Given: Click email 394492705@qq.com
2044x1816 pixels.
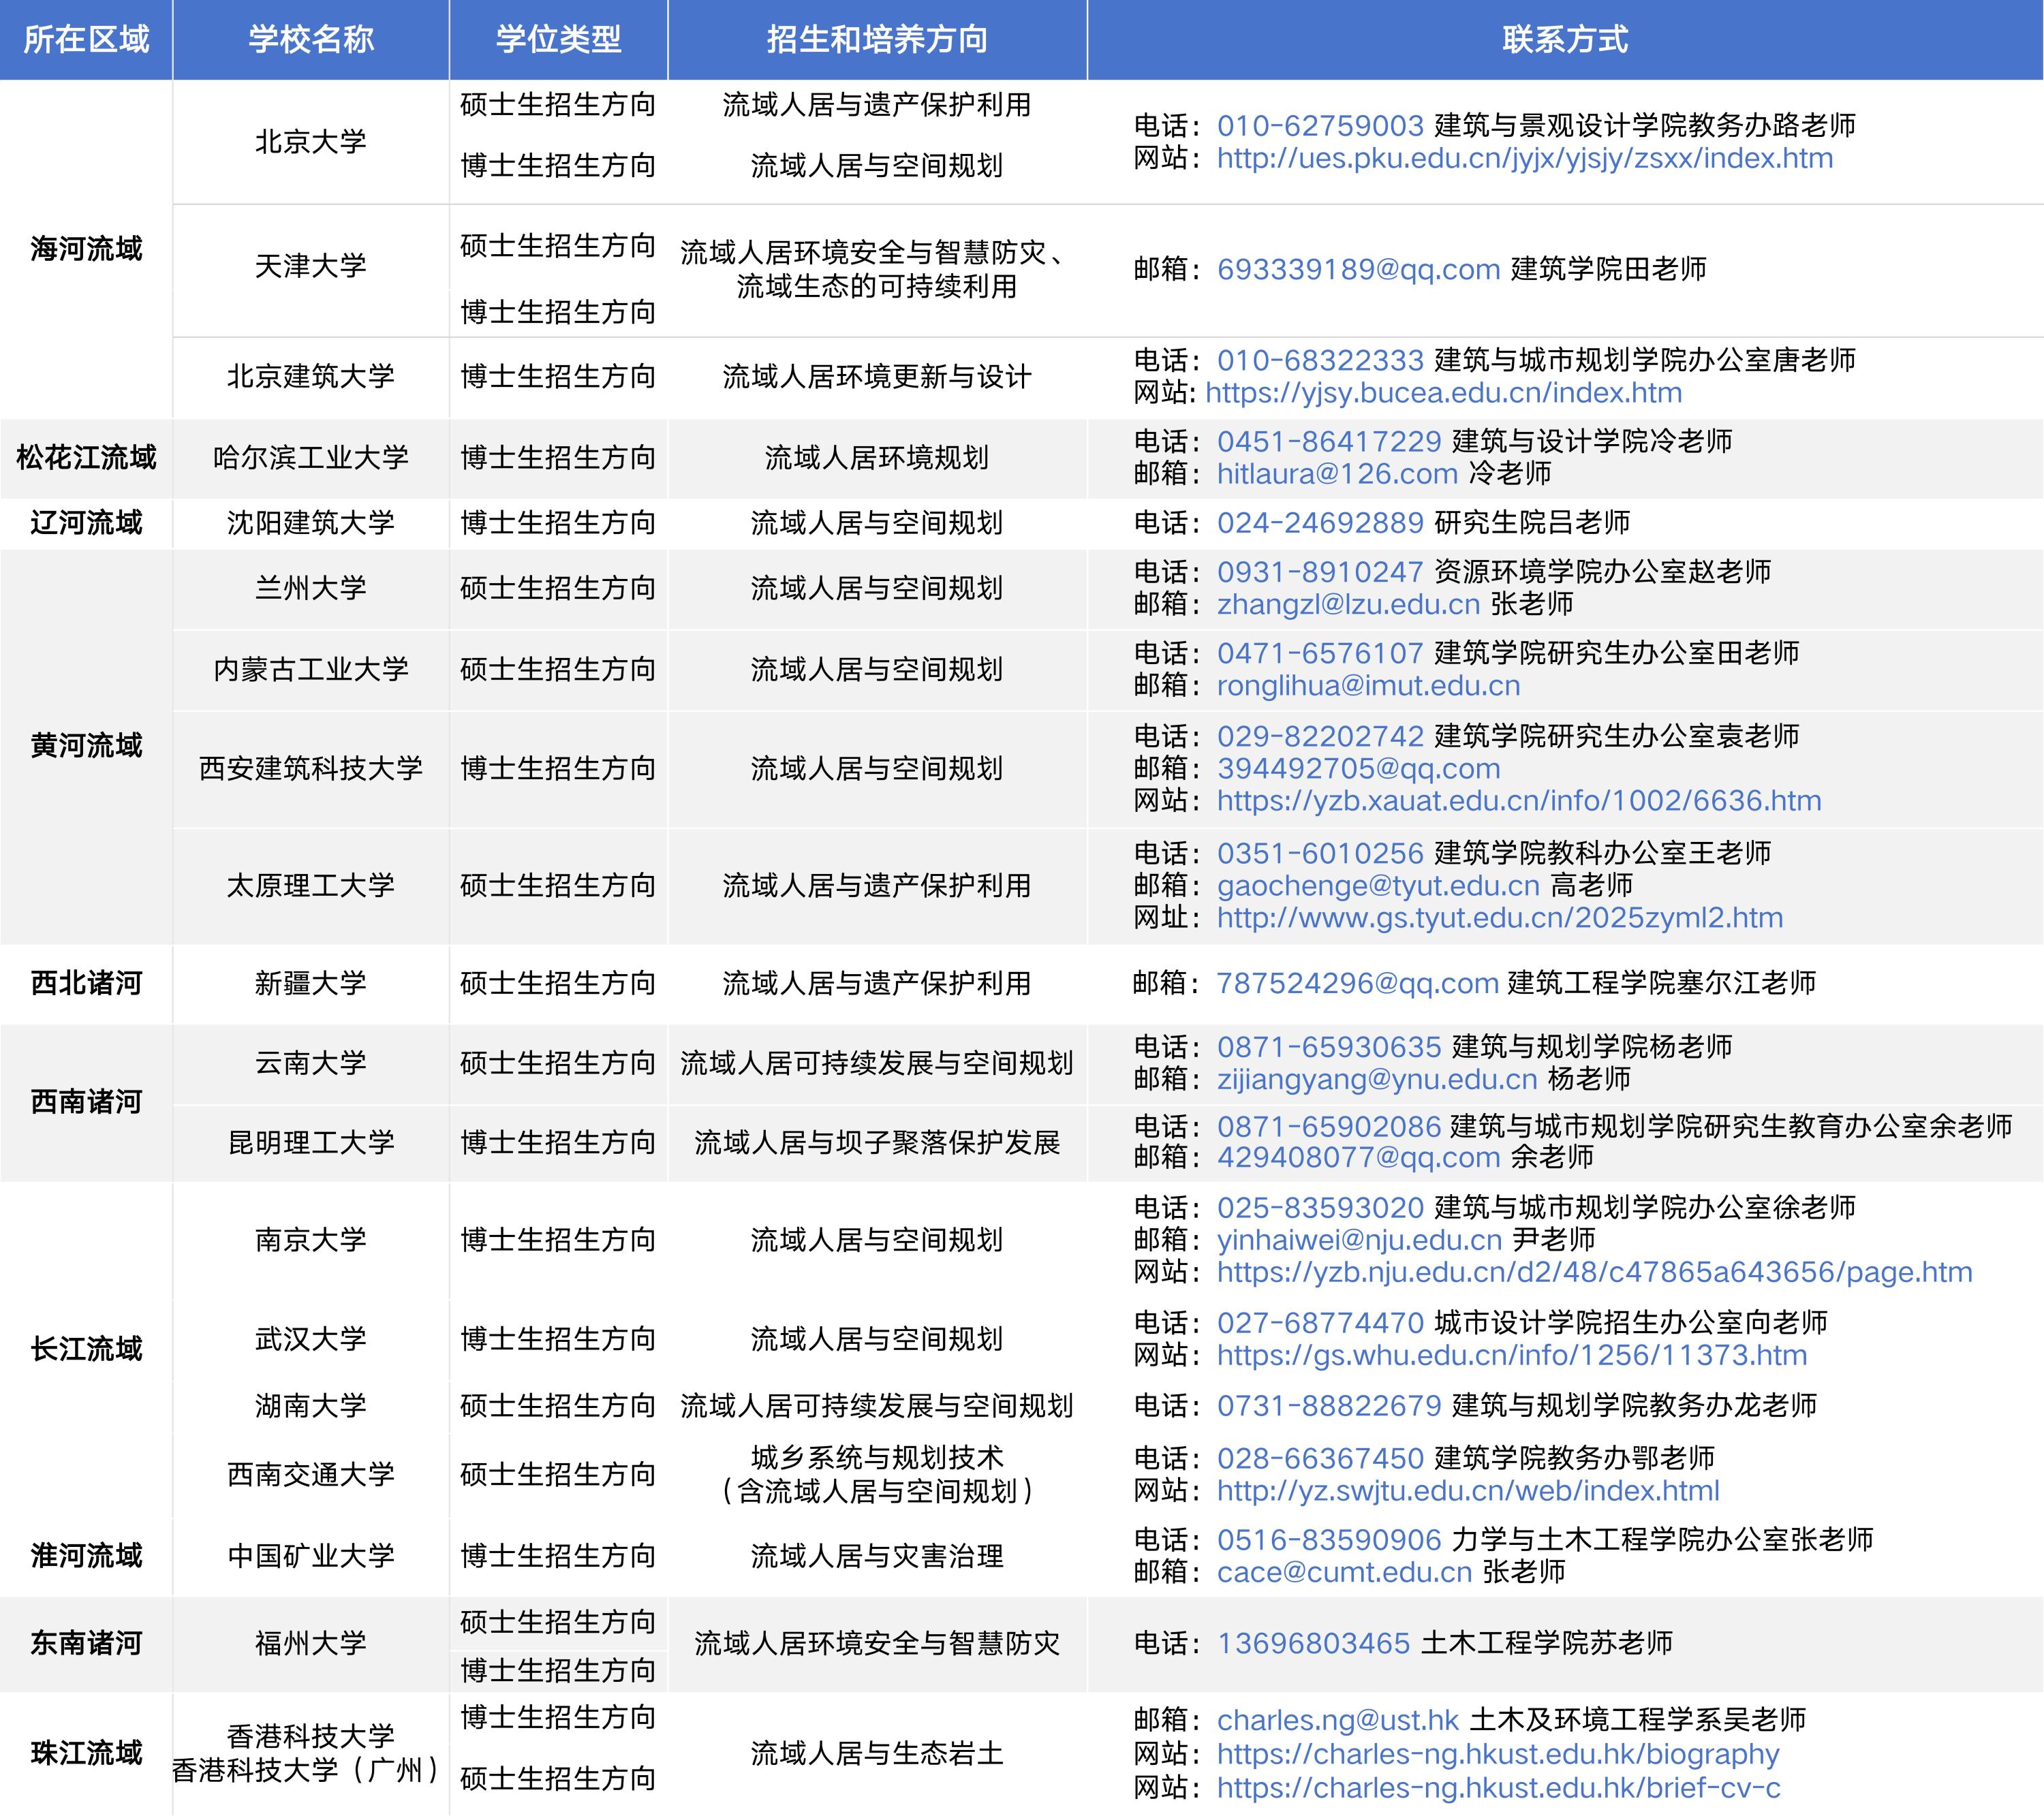Looking at the screenshot, I should [x=1358, y=768].
